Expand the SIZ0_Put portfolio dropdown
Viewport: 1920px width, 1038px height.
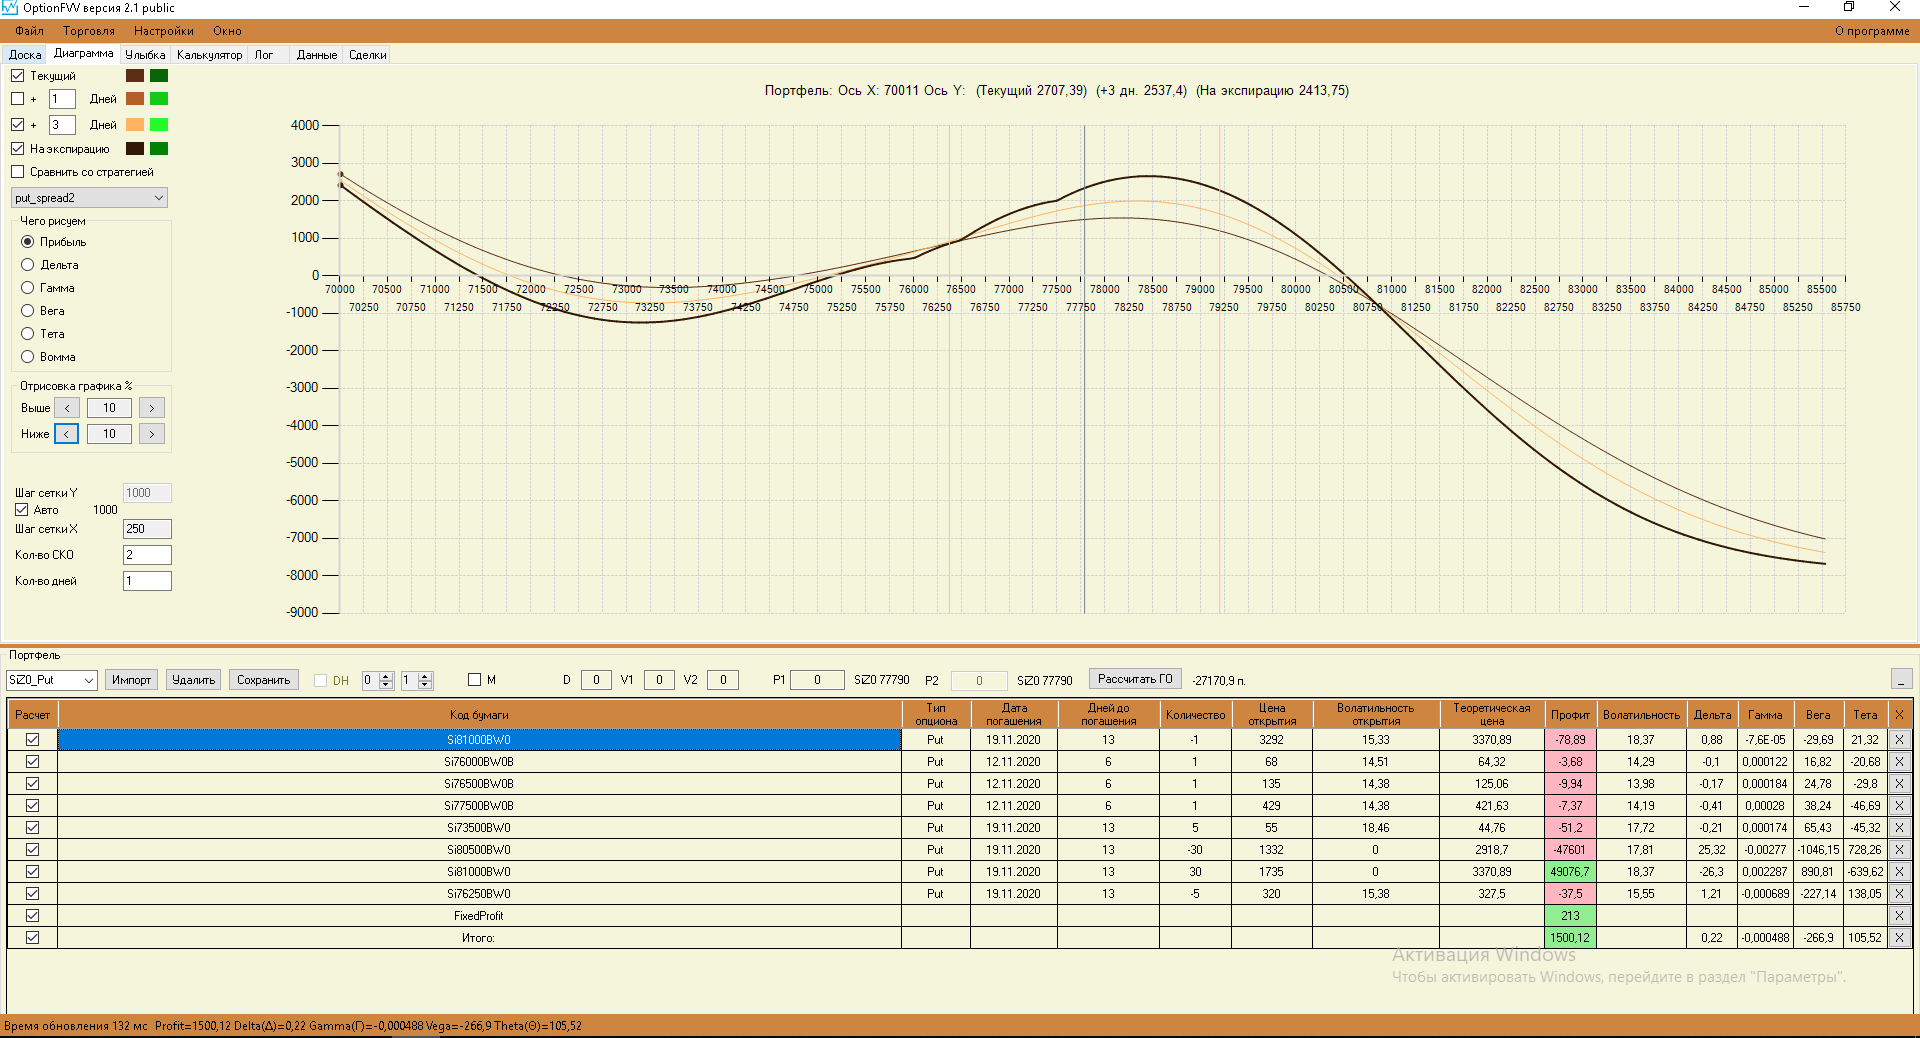[88, 680]
